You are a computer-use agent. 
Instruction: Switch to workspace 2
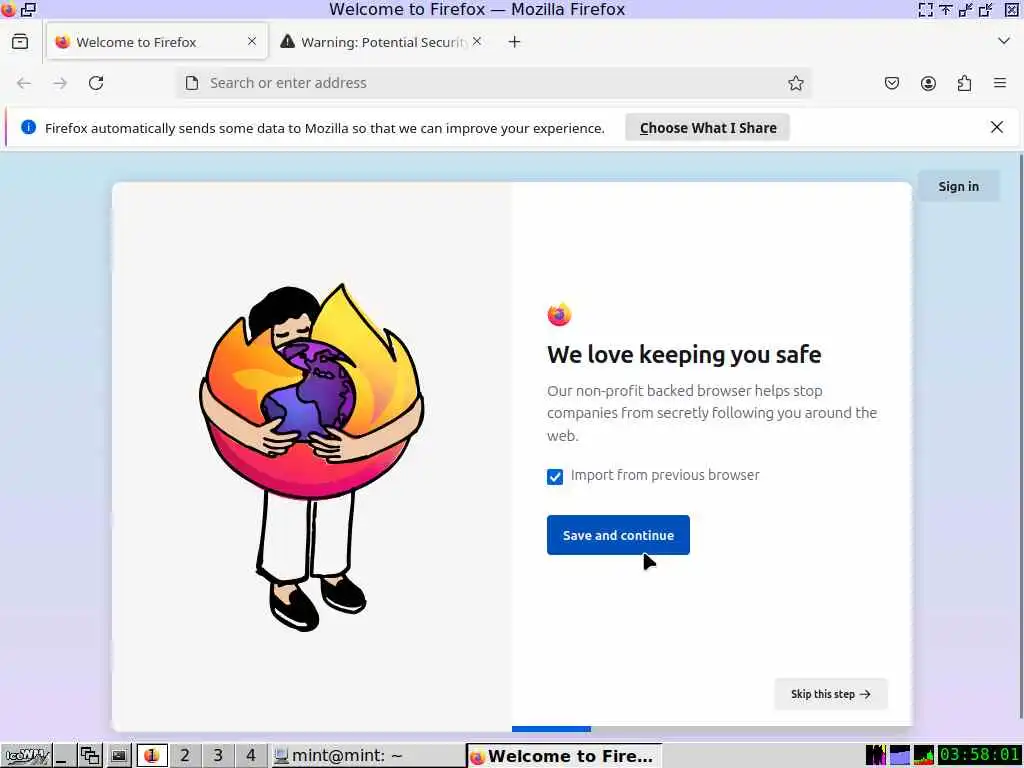tap(185, 756)
